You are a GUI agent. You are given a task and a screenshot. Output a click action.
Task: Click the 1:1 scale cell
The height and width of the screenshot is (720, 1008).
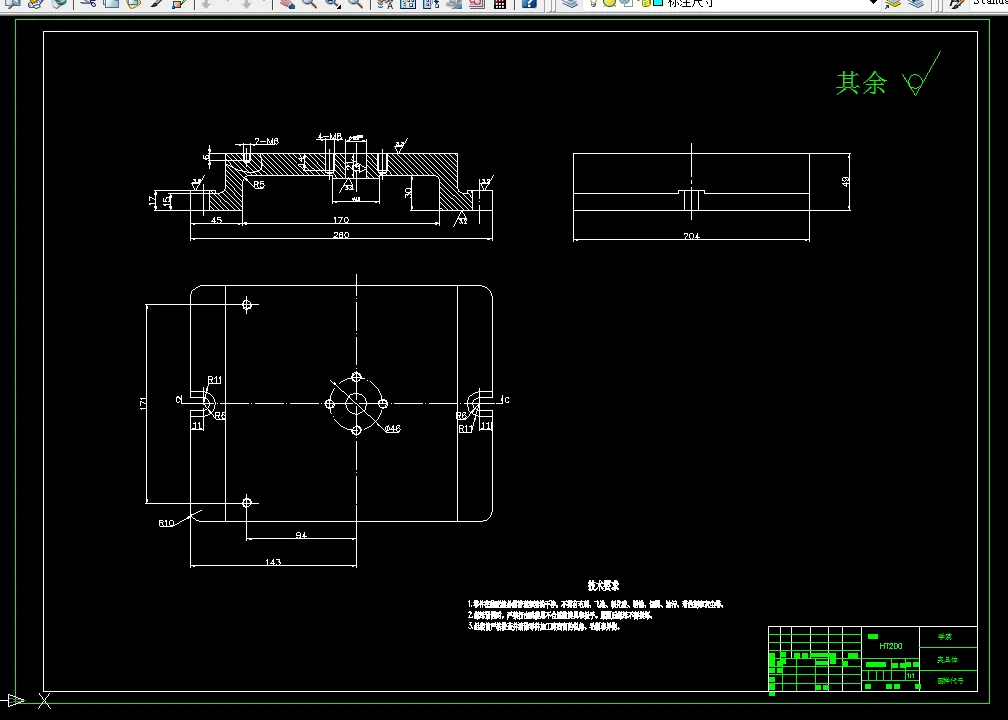point(910,676)
